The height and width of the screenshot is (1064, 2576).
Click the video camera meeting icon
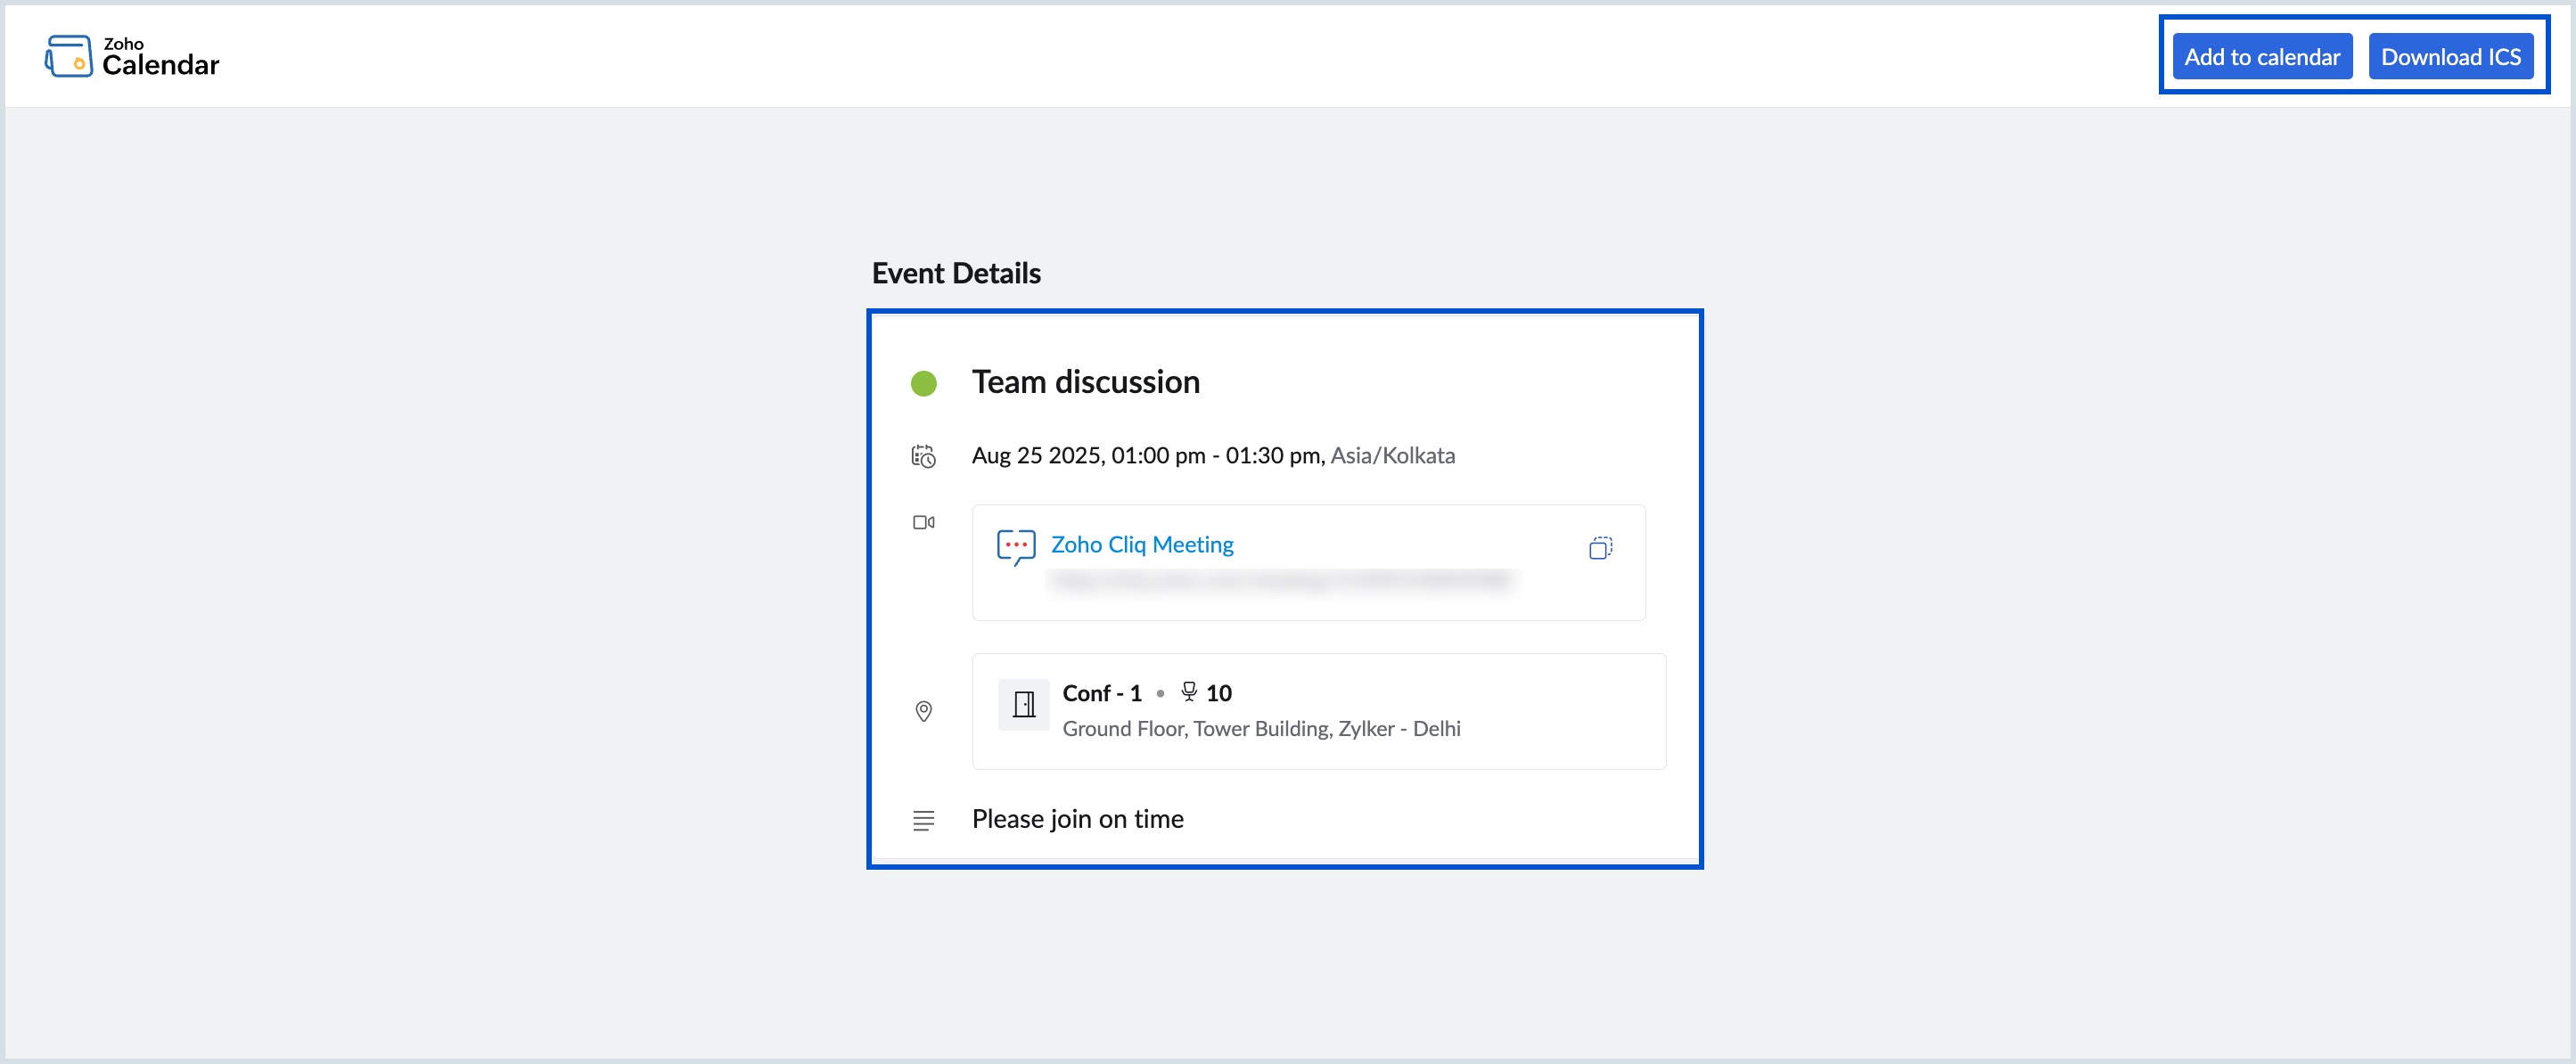[923, 521]
